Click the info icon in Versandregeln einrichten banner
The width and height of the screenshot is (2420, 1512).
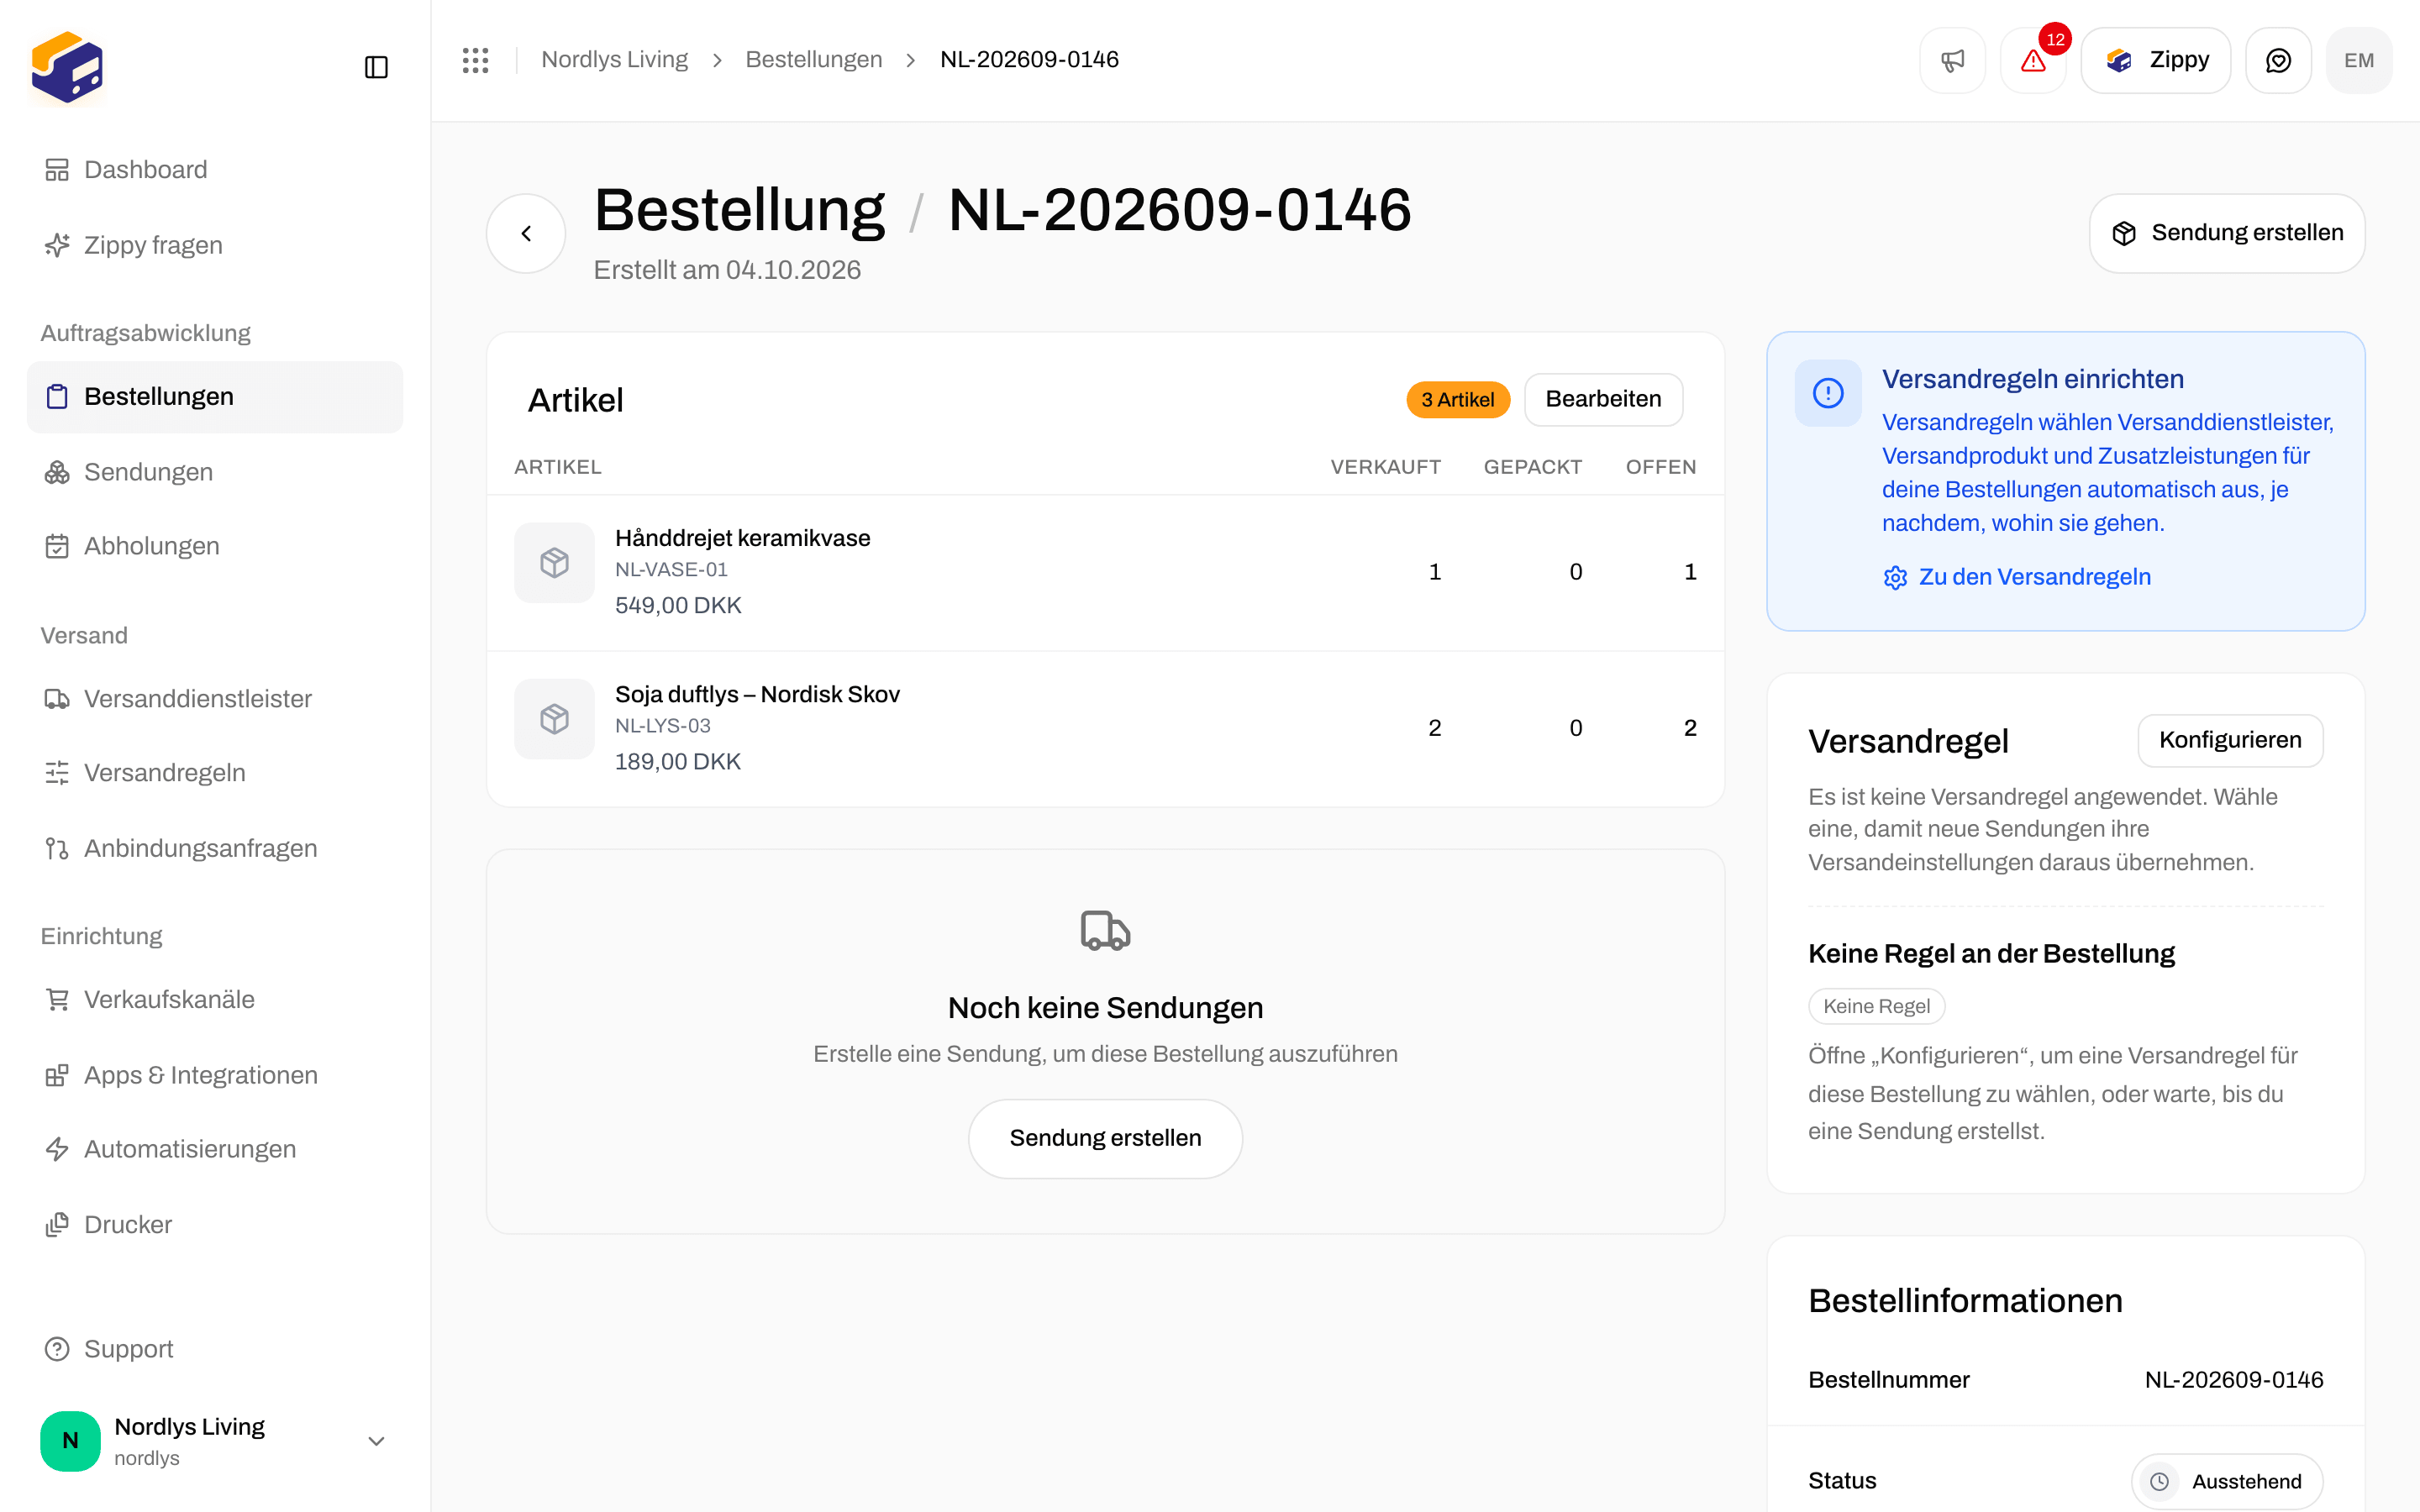[x=1828, y=393]
